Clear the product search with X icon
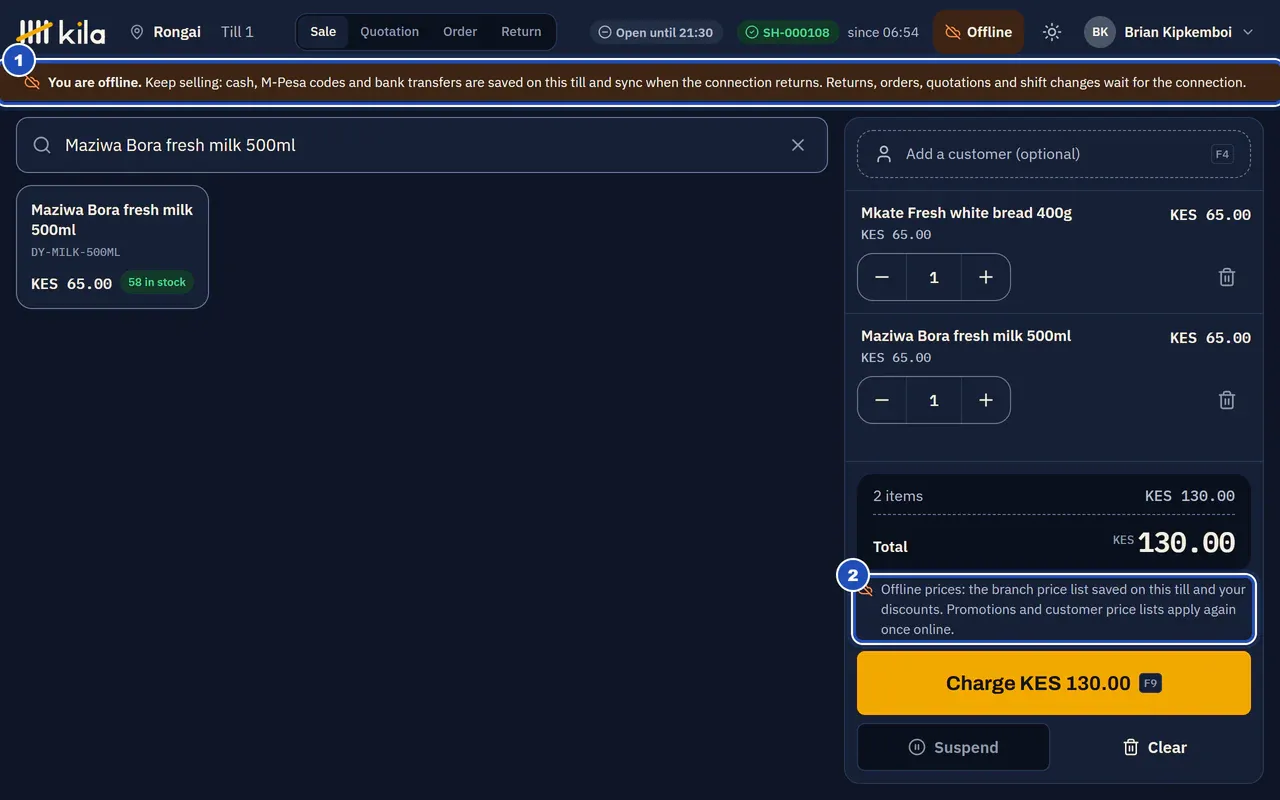Image resolution: width=1280 pixels, height=800 pixels. click(798, 145)
